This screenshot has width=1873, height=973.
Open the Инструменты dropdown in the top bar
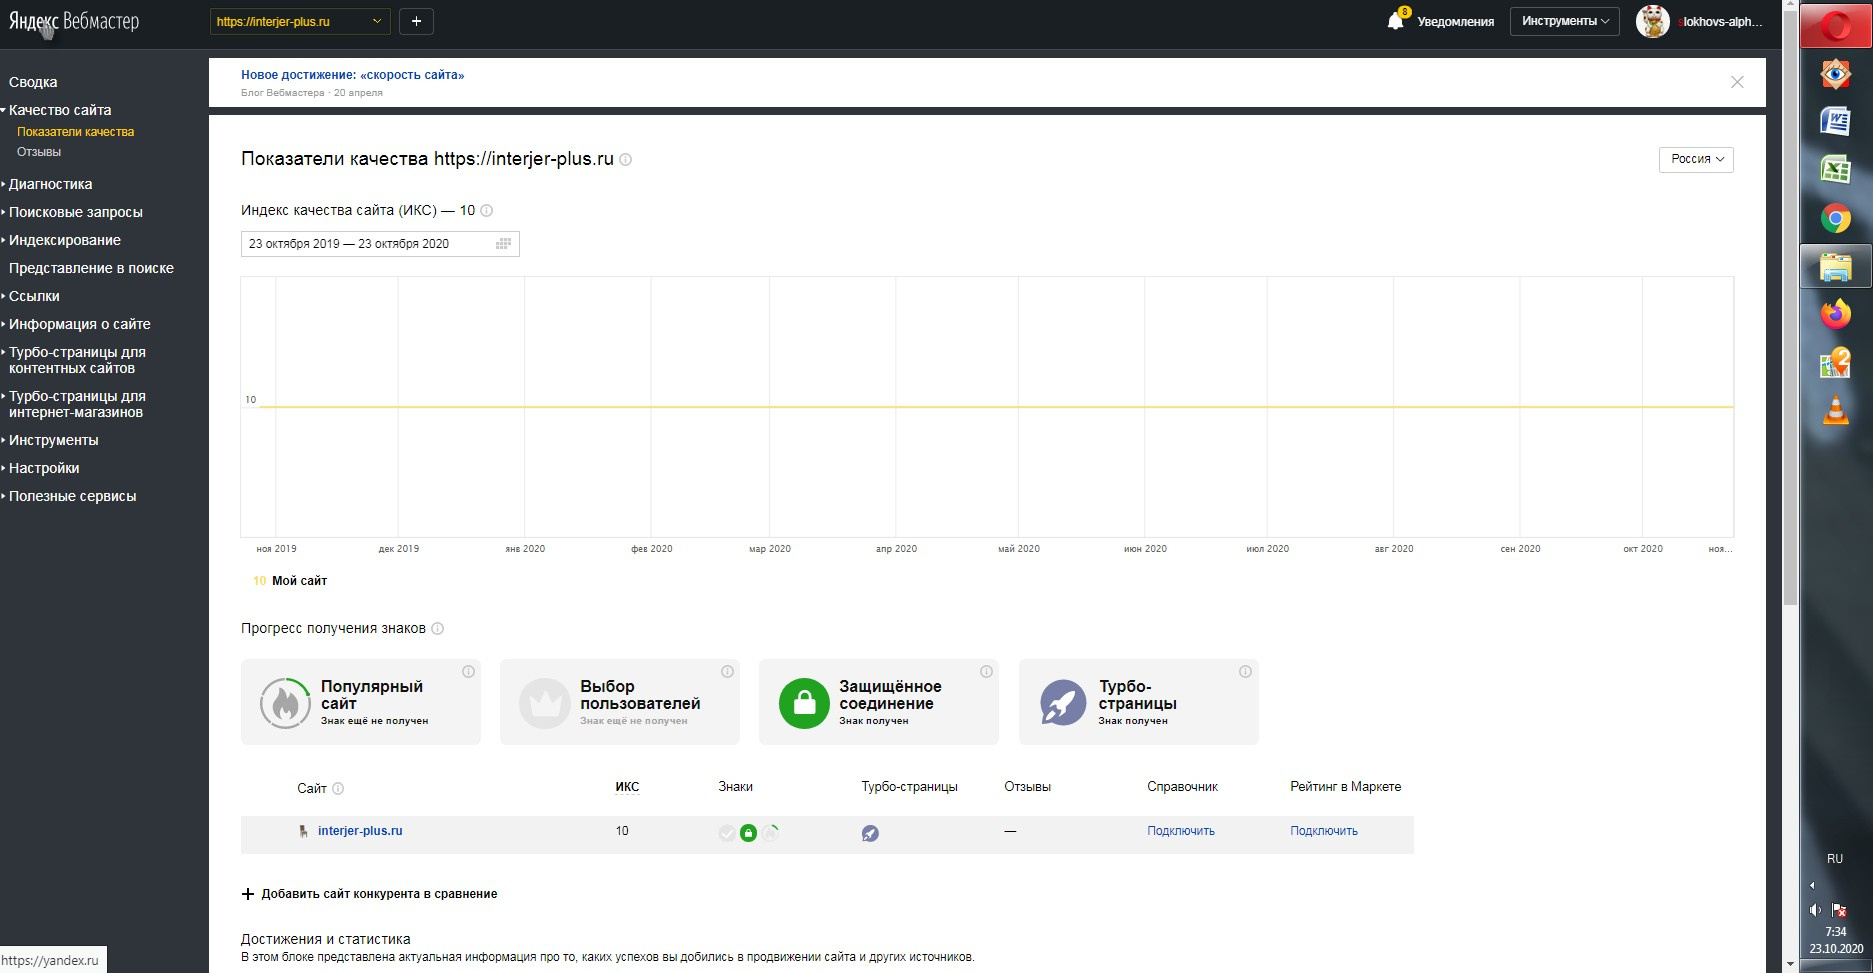[x=1564, y=21]
